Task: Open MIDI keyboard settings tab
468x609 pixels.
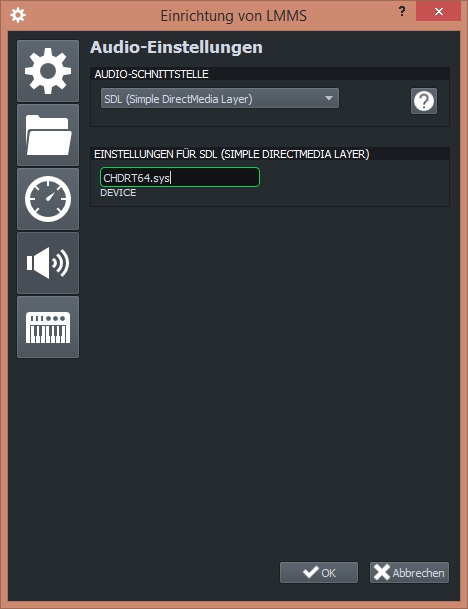Action: (x=48, y=327)
